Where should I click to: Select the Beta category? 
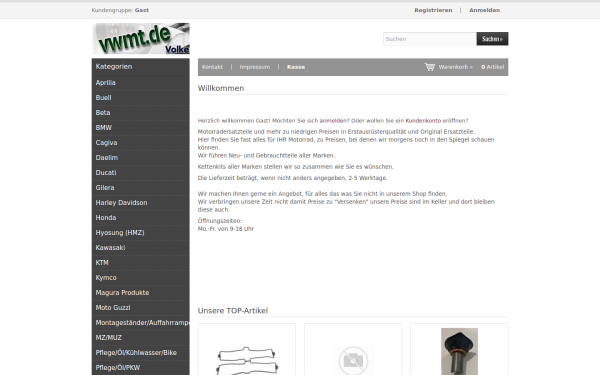tap(140, 112)
